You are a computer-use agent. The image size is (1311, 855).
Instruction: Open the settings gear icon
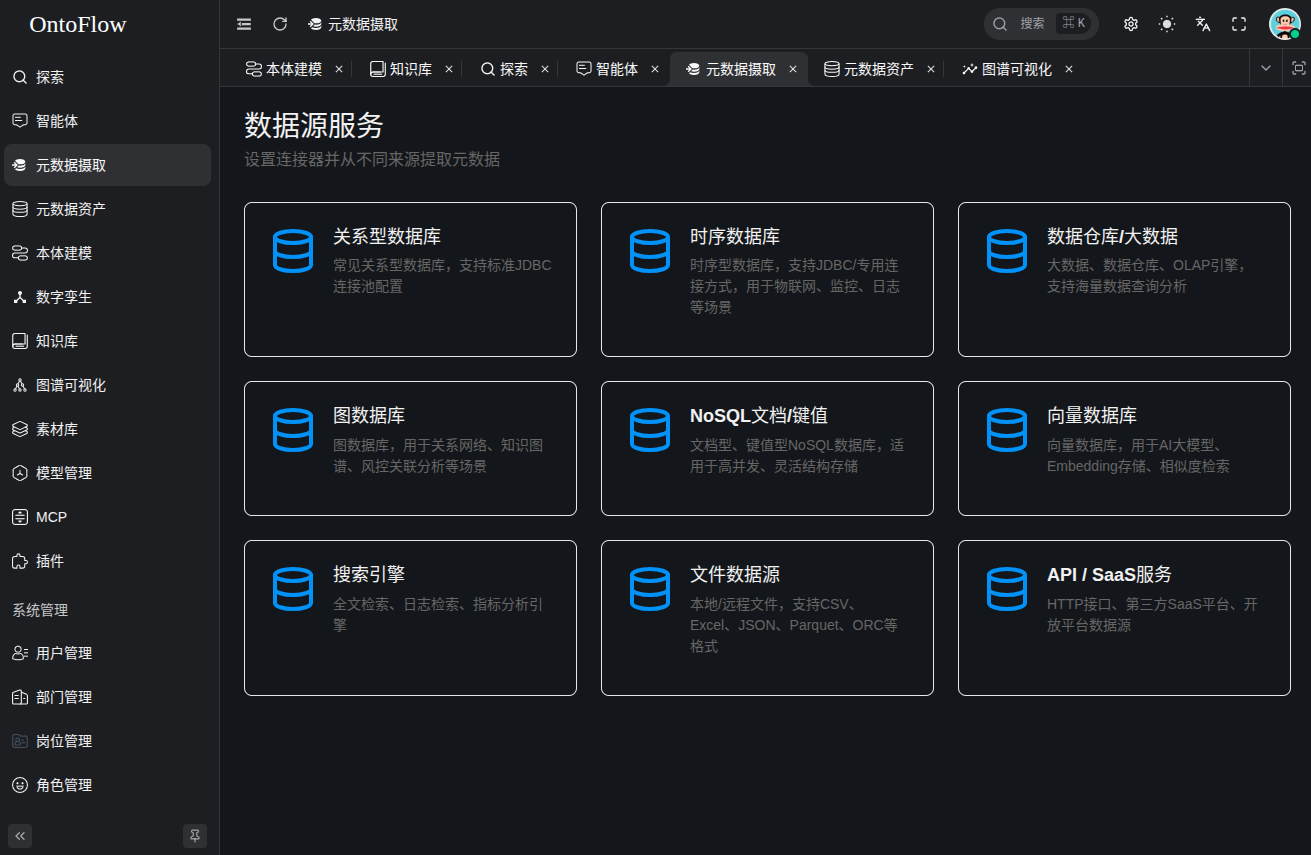click(1131, 24)
